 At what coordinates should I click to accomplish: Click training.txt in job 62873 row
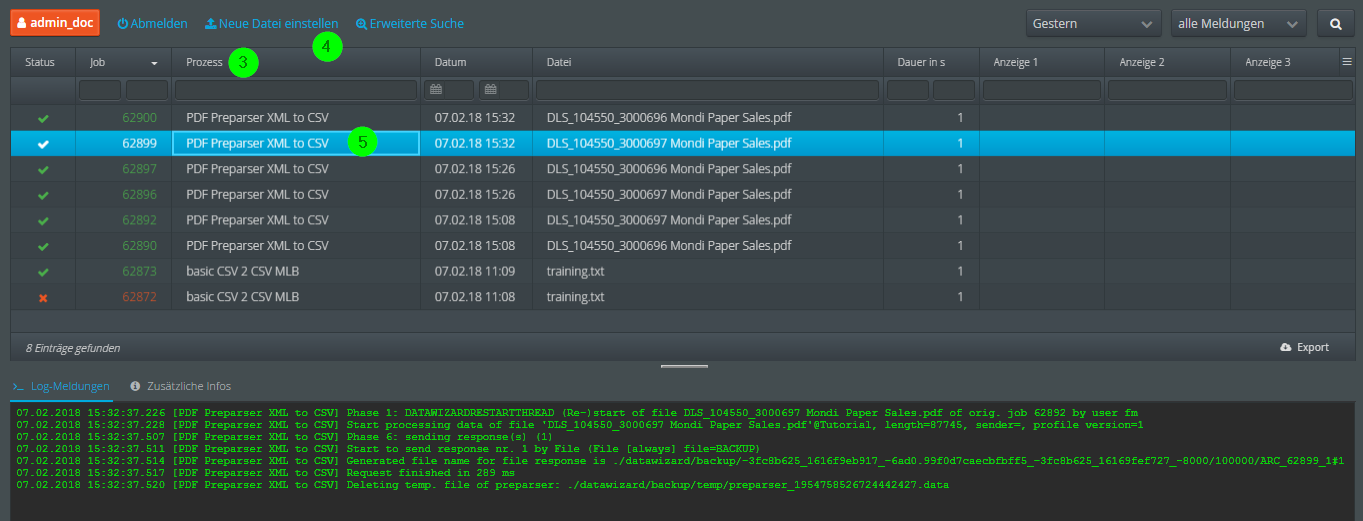point(575,271)
